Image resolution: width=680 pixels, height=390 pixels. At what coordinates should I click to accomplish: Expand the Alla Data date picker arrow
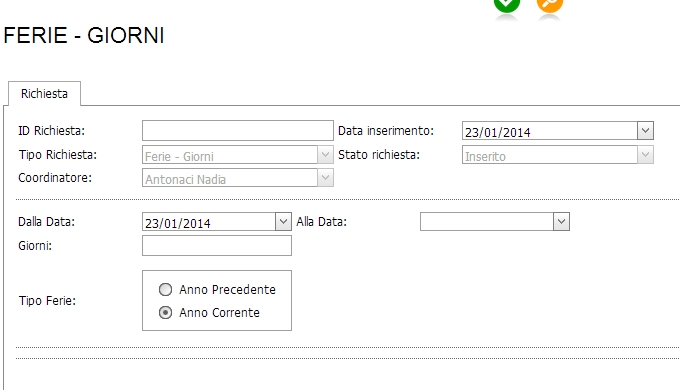point(561,222)
